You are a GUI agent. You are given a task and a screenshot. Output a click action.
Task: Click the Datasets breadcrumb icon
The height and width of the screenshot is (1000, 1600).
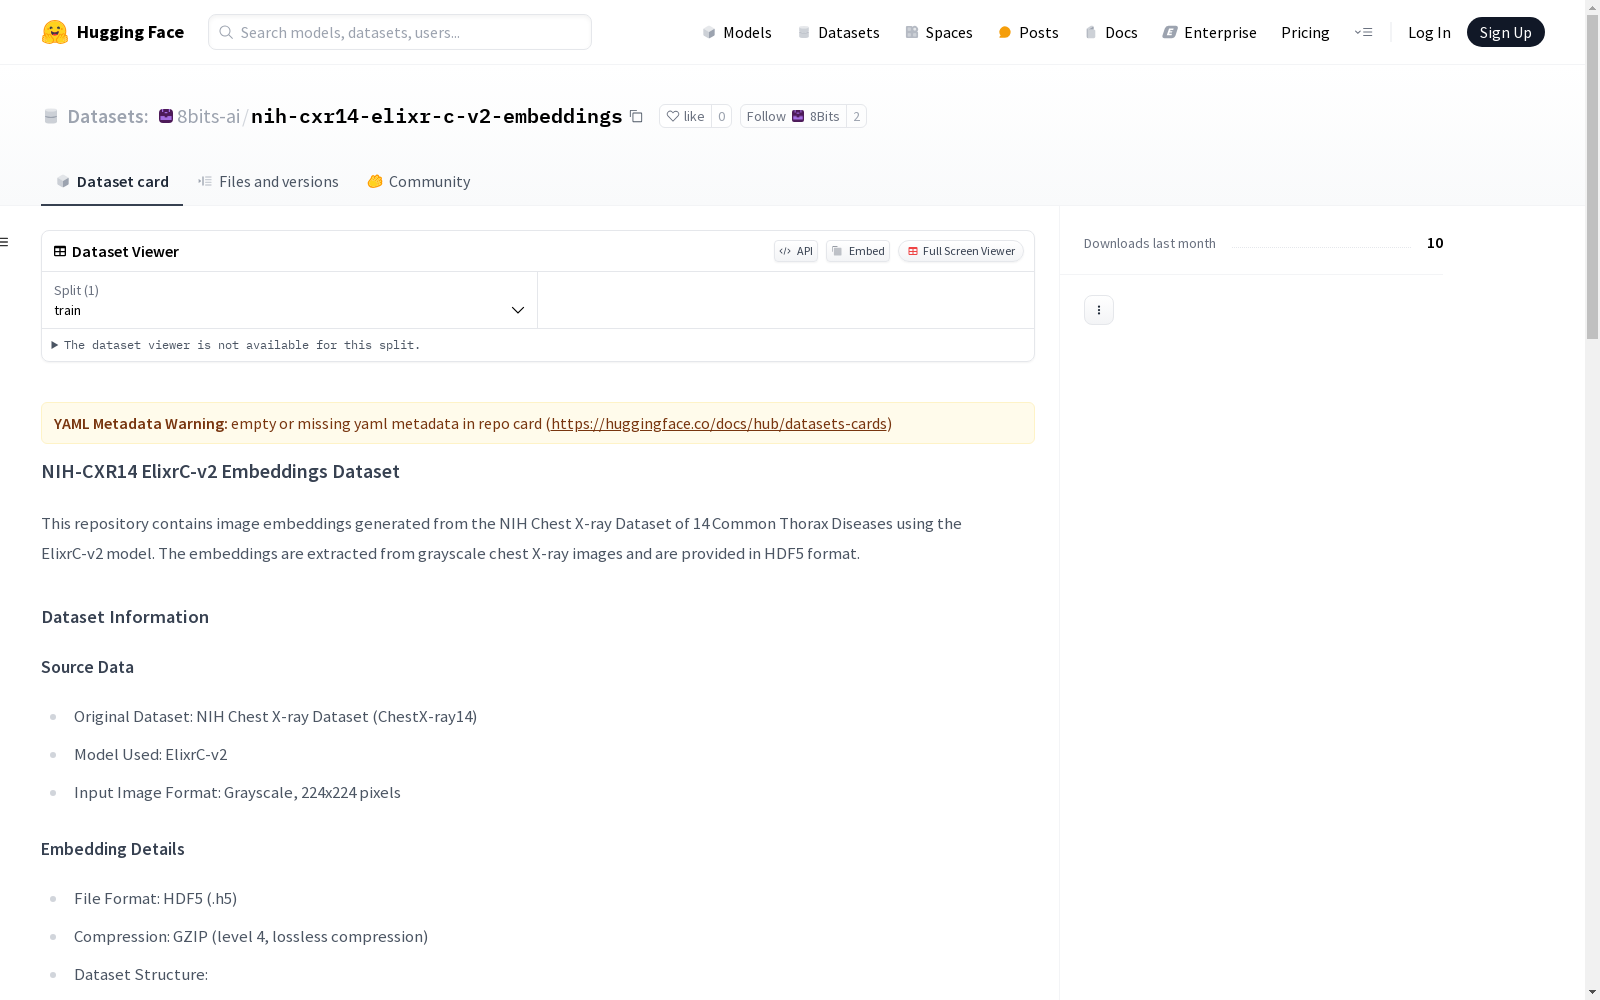(x=51, y=117)
